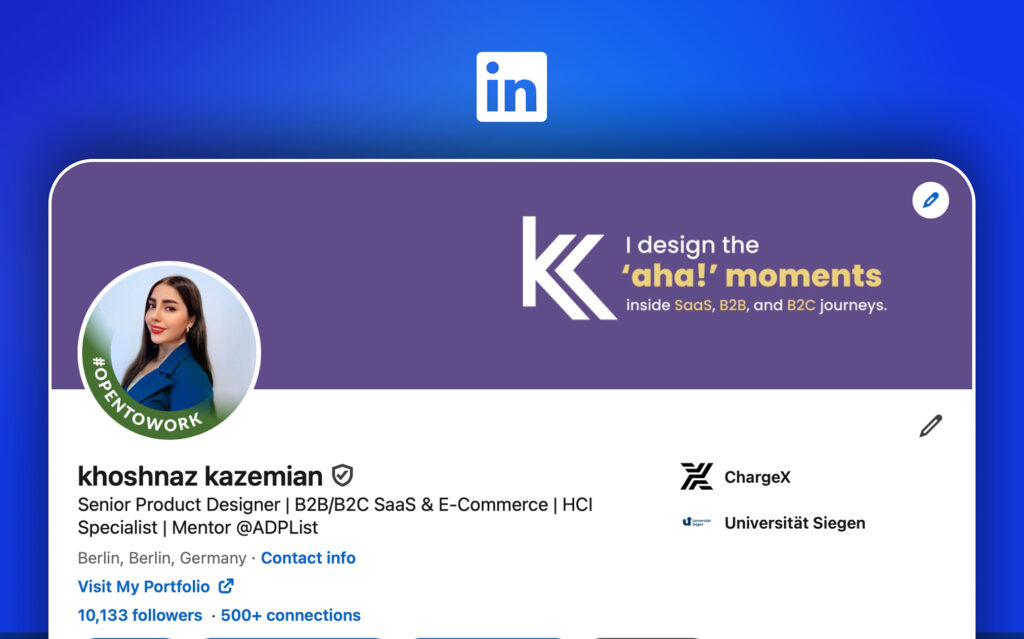Edit the cover banner with pencil icon
This screenshot has width=1024, height=639.
tap(931, 201)
